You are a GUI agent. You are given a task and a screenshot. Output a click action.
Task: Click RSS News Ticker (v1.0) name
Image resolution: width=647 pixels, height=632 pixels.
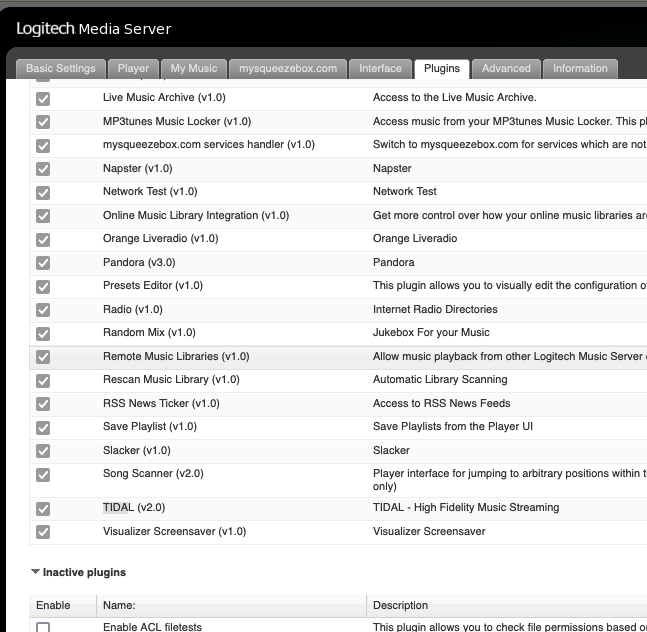point(161,403)
